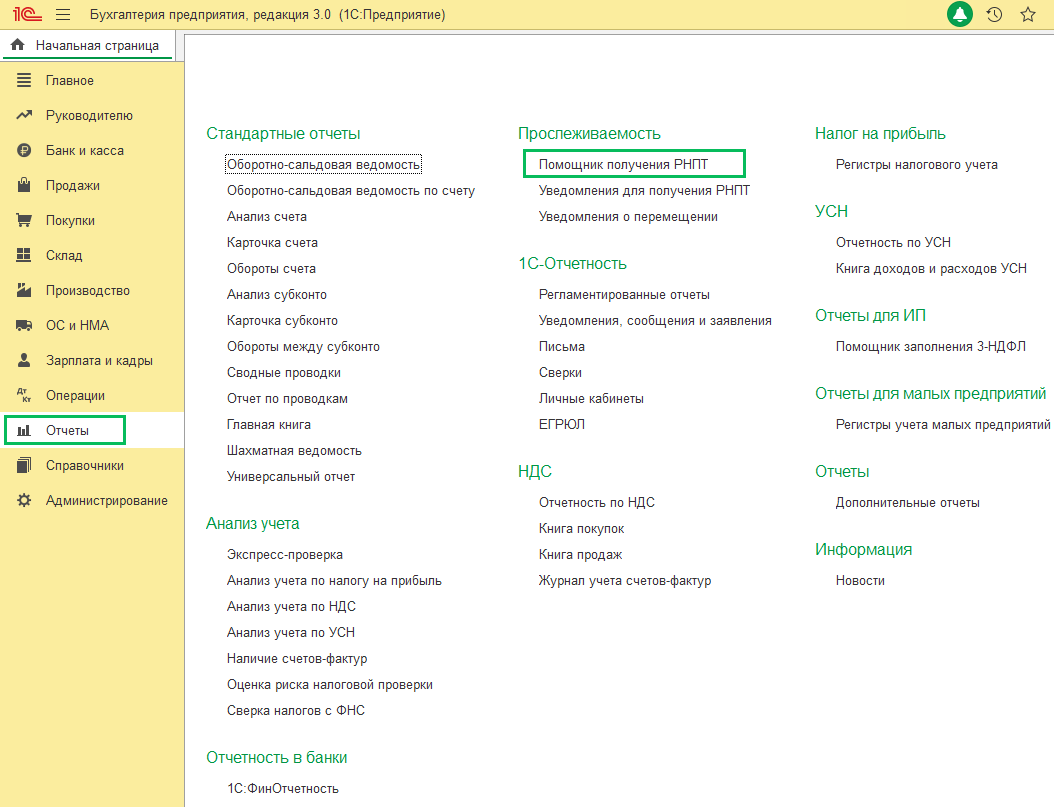The height and width of the screenshot is (807, 1054).
Task: Open Сверка налогов с ФНС
Action: pyautogui.click(x=296, y=710)
